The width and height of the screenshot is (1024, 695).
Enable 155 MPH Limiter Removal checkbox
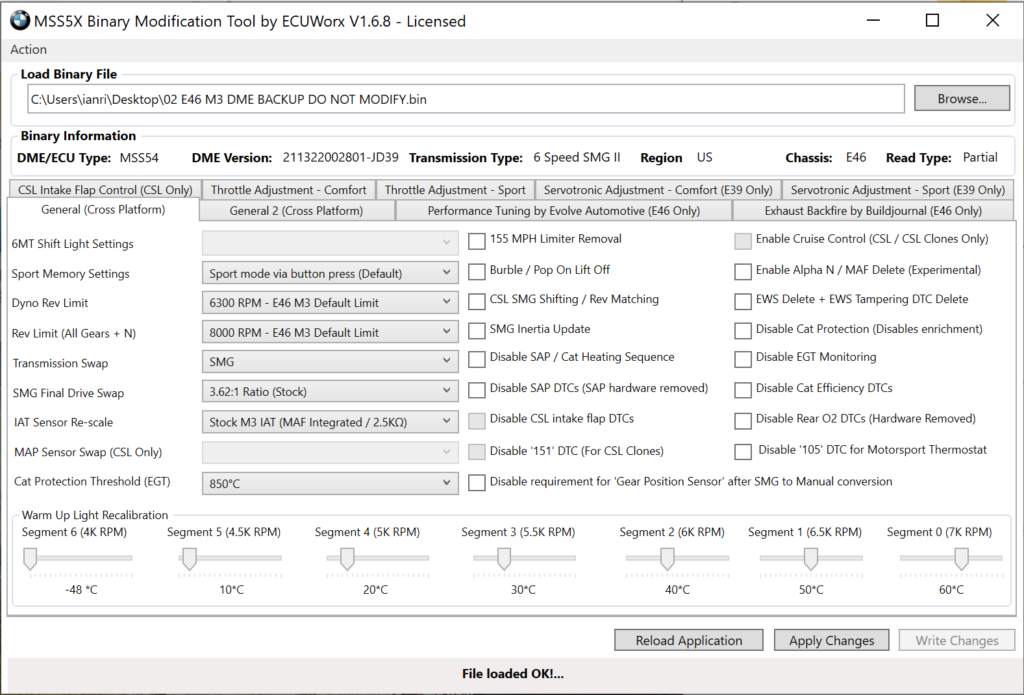click(477, 241)
